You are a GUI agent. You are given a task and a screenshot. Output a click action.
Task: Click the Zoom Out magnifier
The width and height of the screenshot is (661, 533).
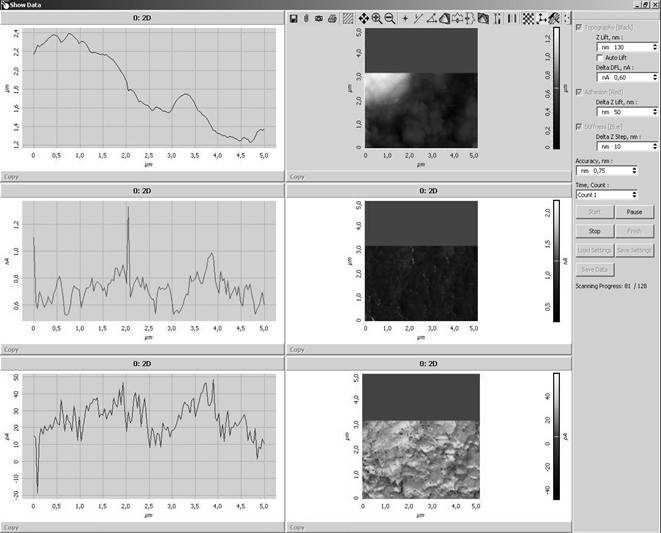coord(389,18)
